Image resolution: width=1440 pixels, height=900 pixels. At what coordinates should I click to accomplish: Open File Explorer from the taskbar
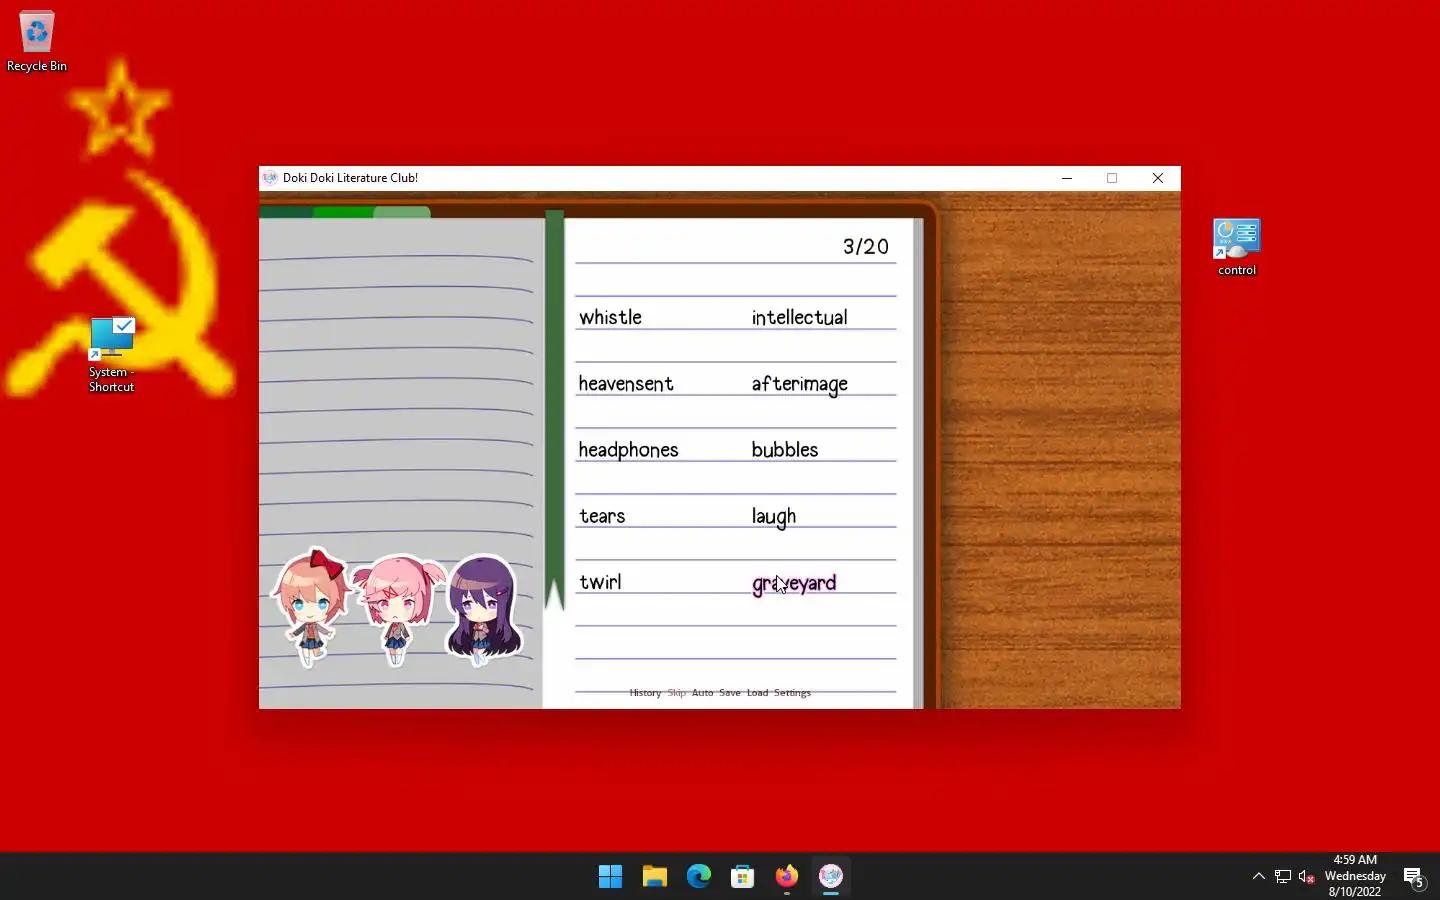tap(654, 877)
